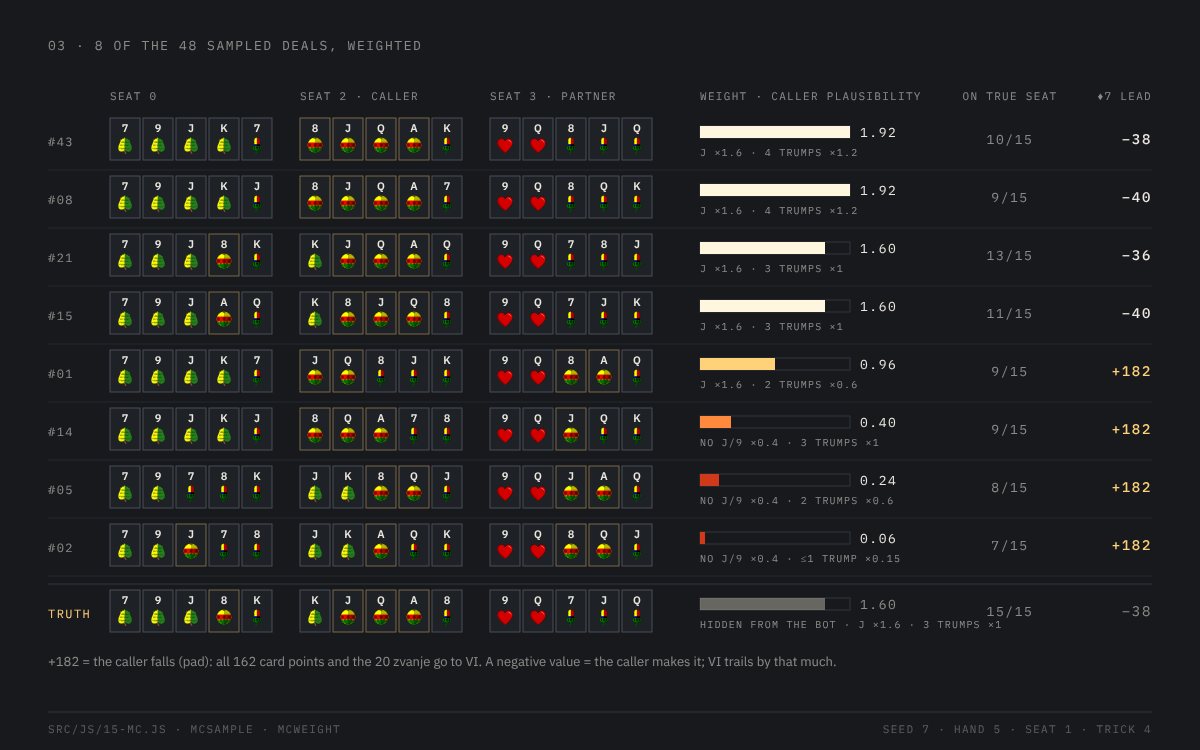Viewport: 1200px width, 750px height.
Task: Select the 8 of bells in row #21 seat 0
Action: (x=224, y=255)
